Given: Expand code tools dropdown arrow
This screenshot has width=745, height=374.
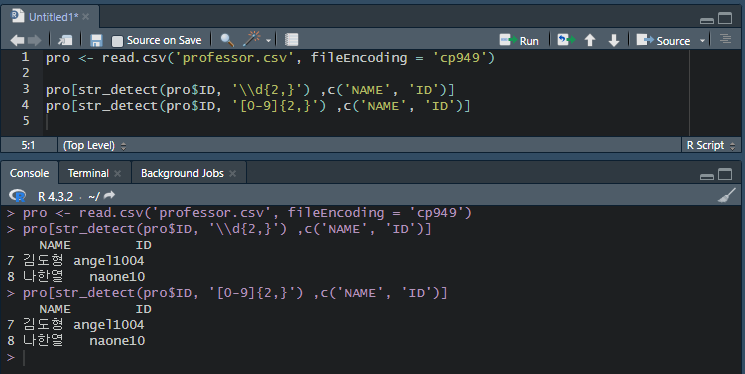Looking at the screenshot, I should 268,41.
